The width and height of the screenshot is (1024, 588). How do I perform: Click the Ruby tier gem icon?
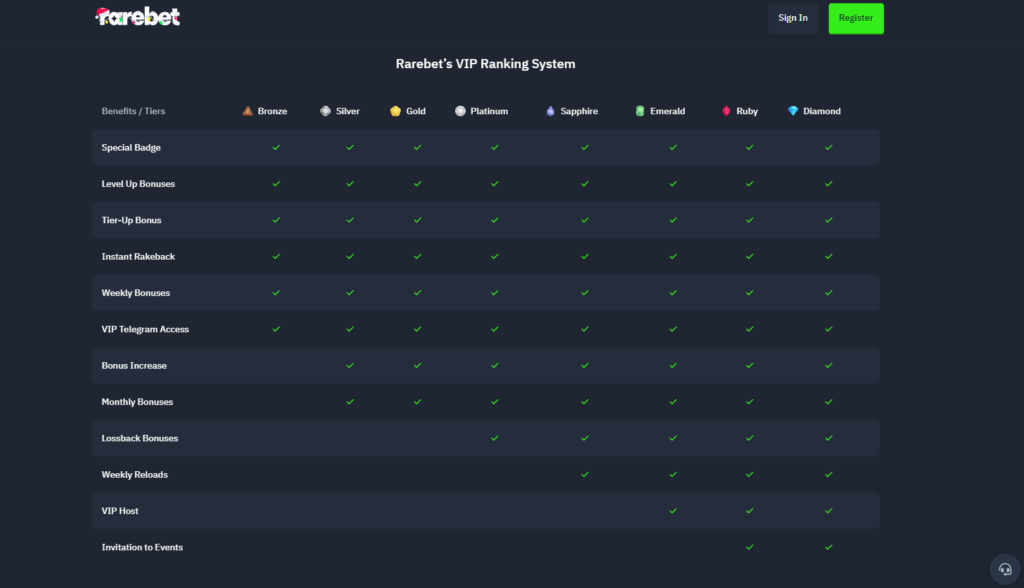tap(726, 111)
